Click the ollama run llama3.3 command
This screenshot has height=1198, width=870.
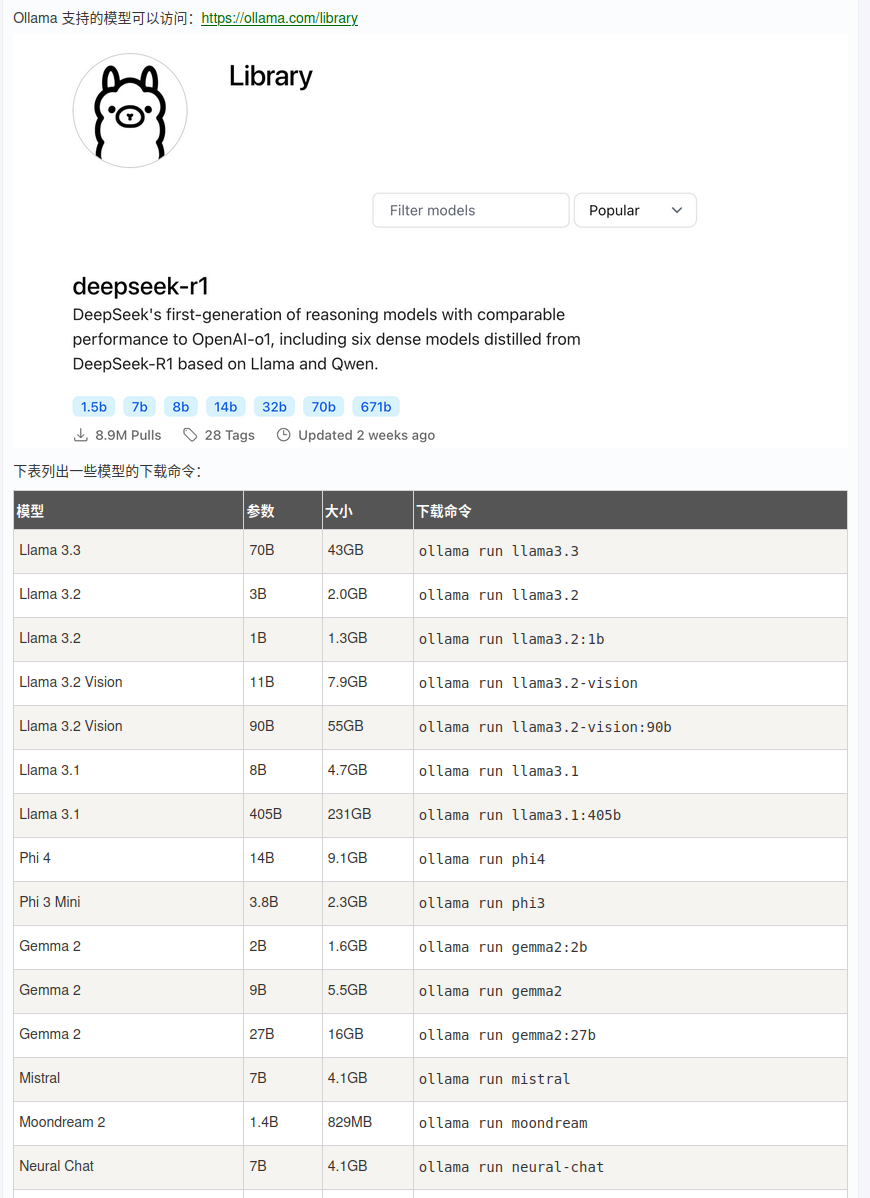pyautogui.click(x=499, y=551)
